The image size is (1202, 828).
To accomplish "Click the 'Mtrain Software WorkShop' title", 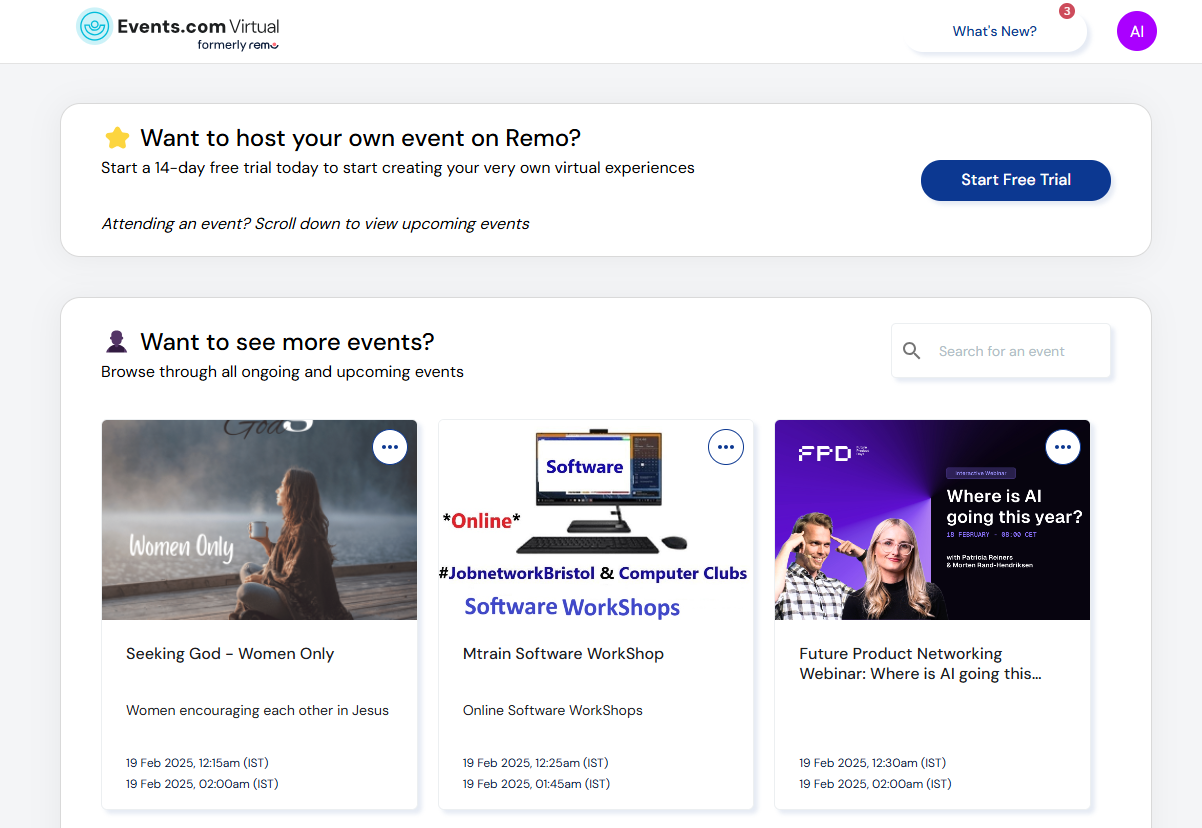I will pyautogui.click(x=563, y=654).
